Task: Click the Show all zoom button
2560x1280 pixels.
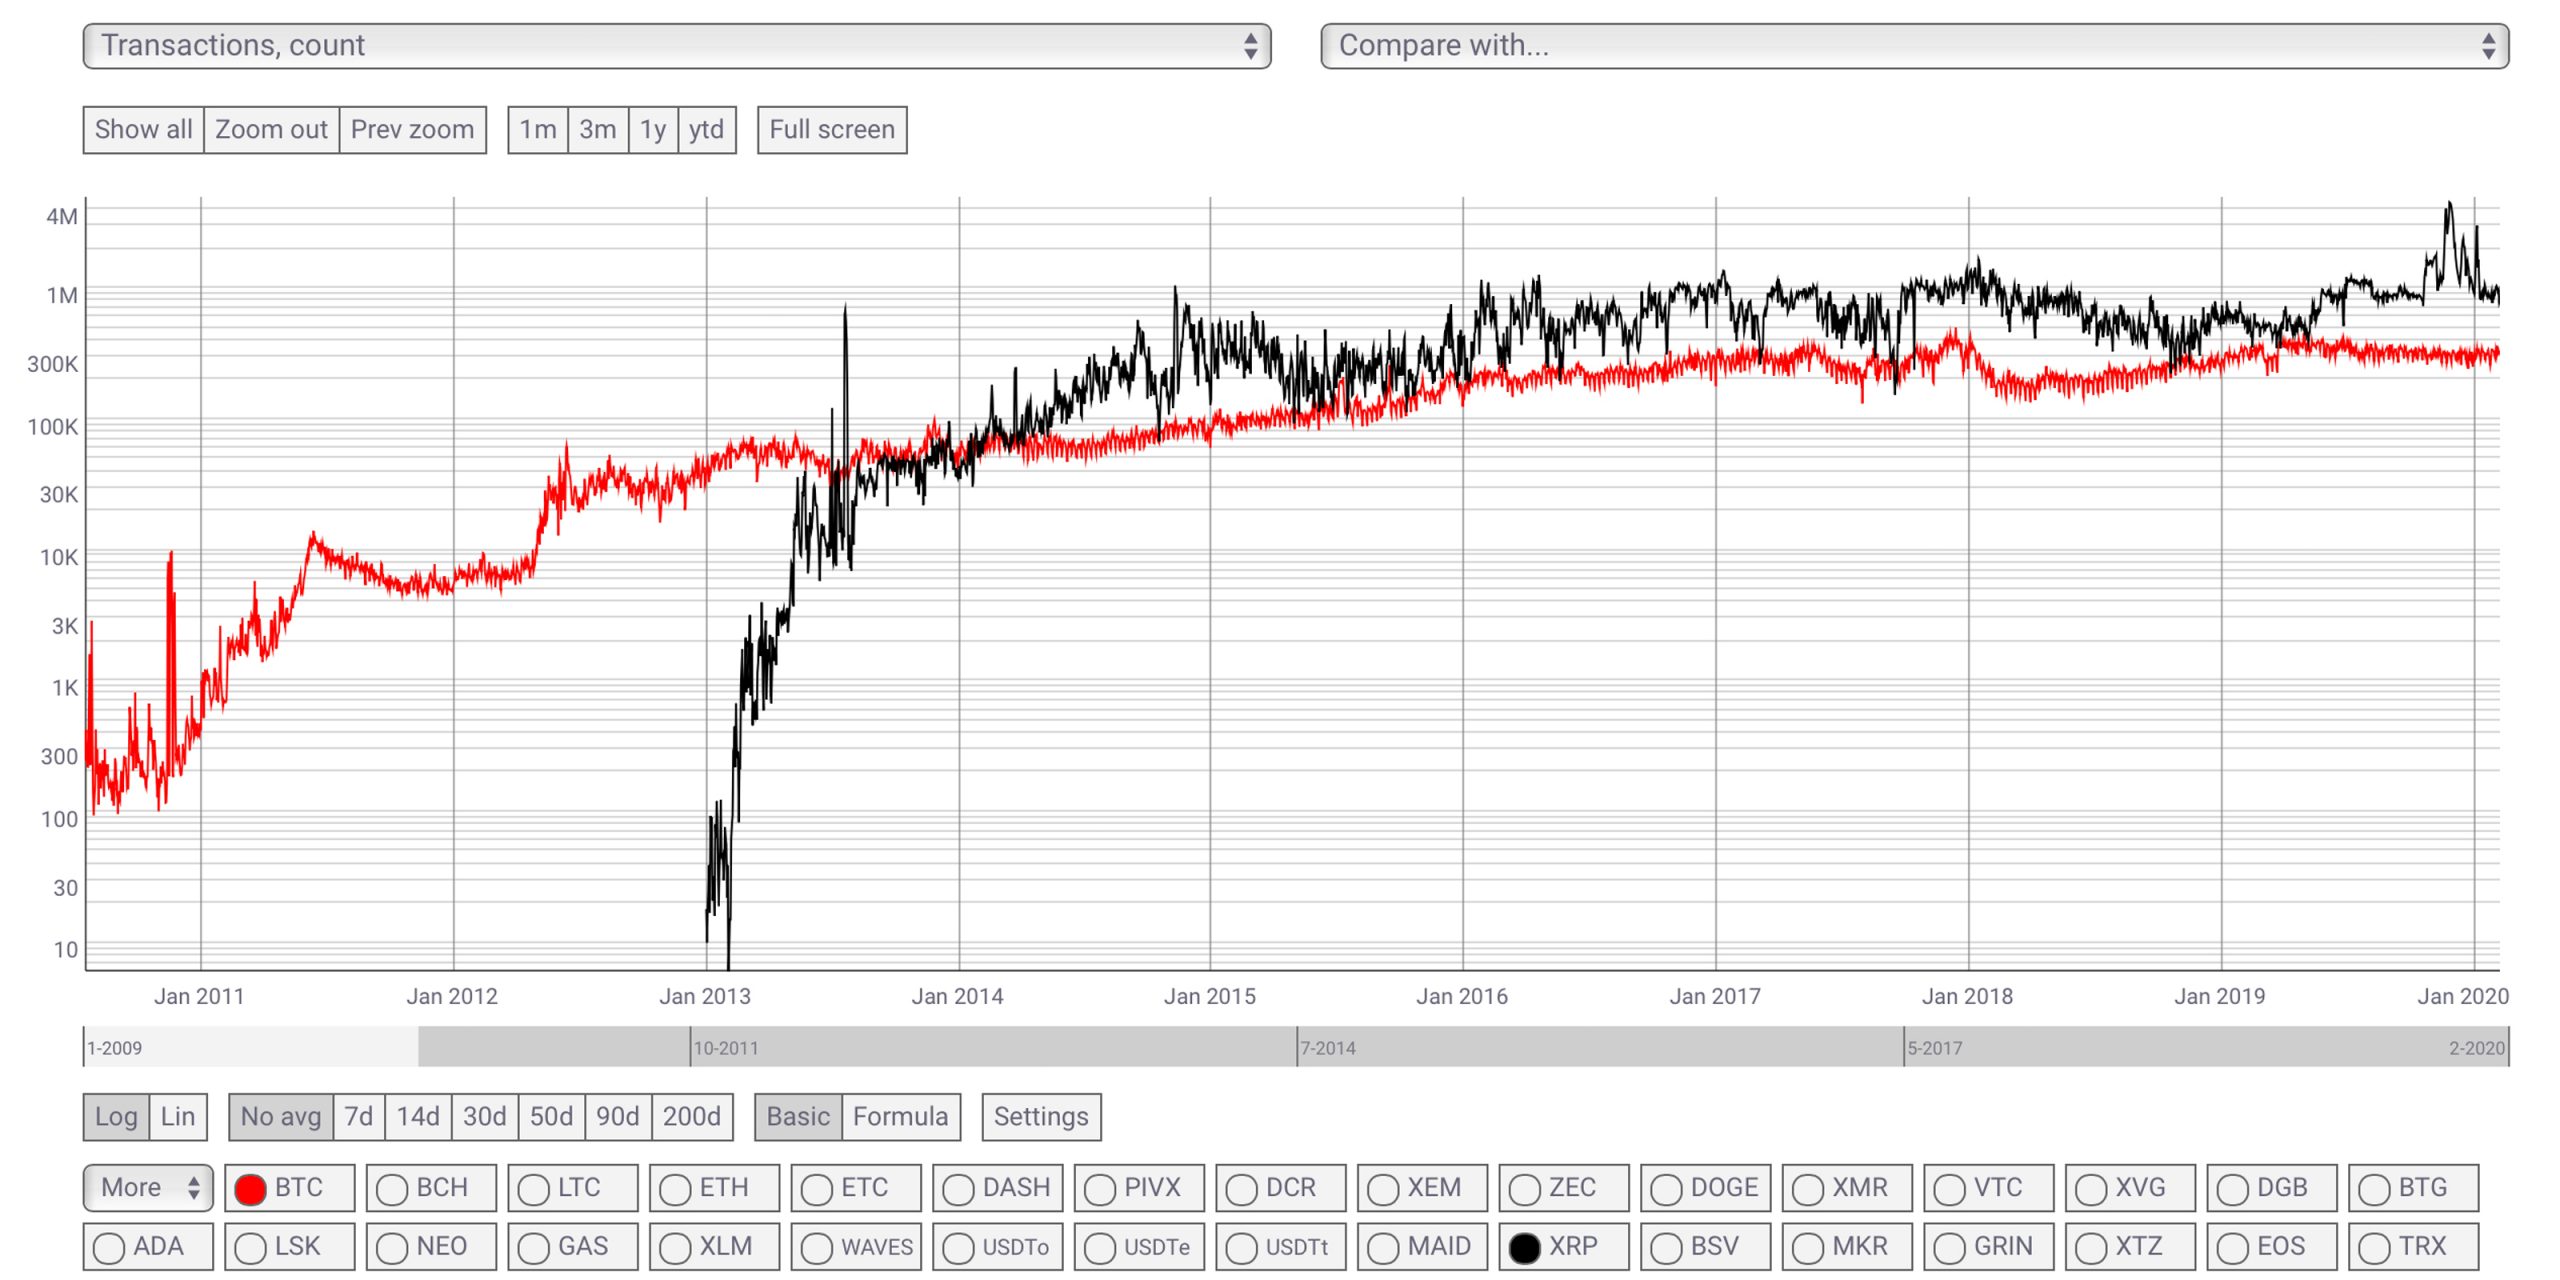Action: coord(144,129)
